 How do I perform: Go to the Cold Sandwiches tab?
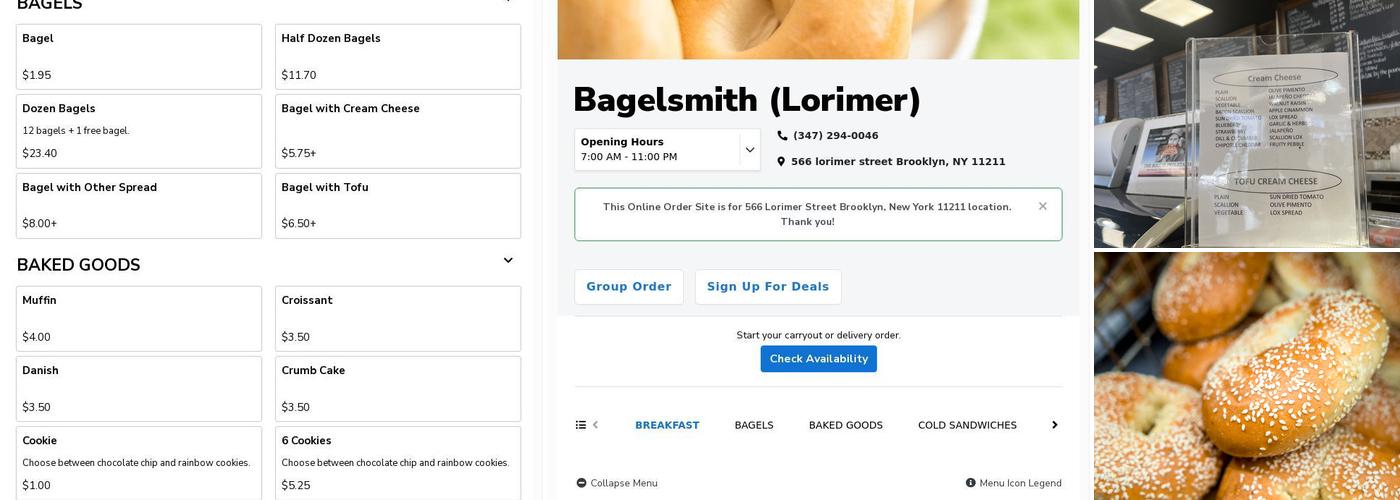click(x=967, y=425)
